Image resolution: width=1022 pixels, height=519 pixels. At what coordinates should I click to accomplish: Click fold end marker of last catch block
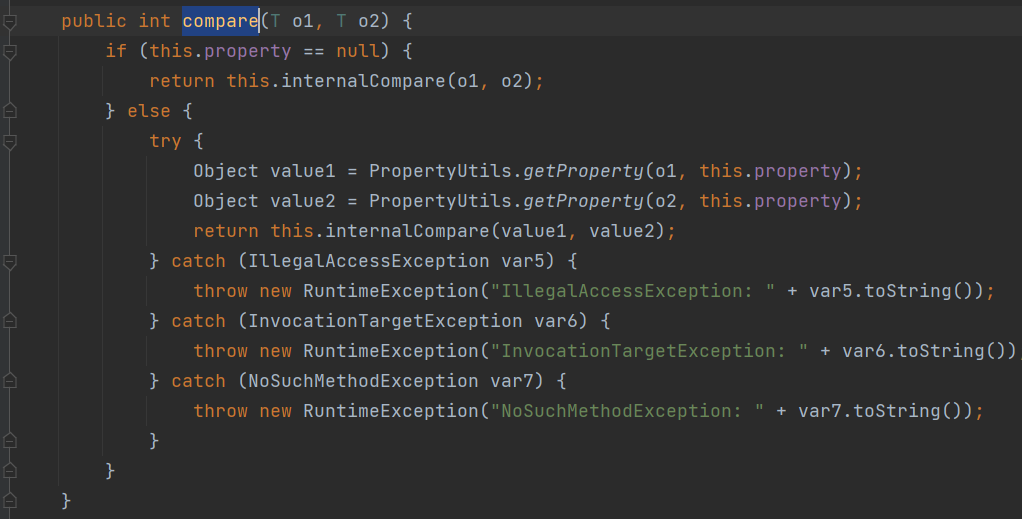pyautogui.click(x=10, y=441)
